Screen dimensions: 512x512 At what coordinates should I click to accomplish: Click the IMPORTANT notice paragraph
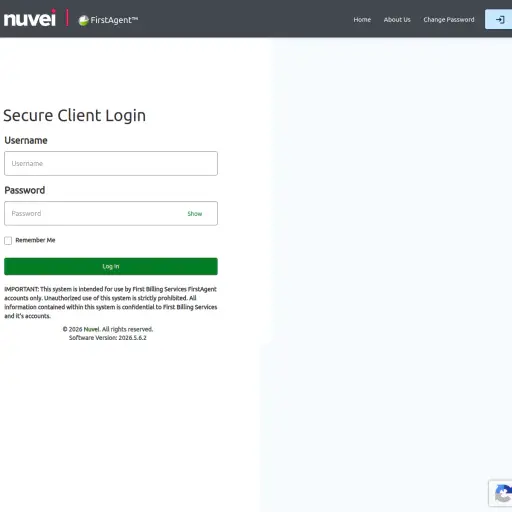[111, 302]
